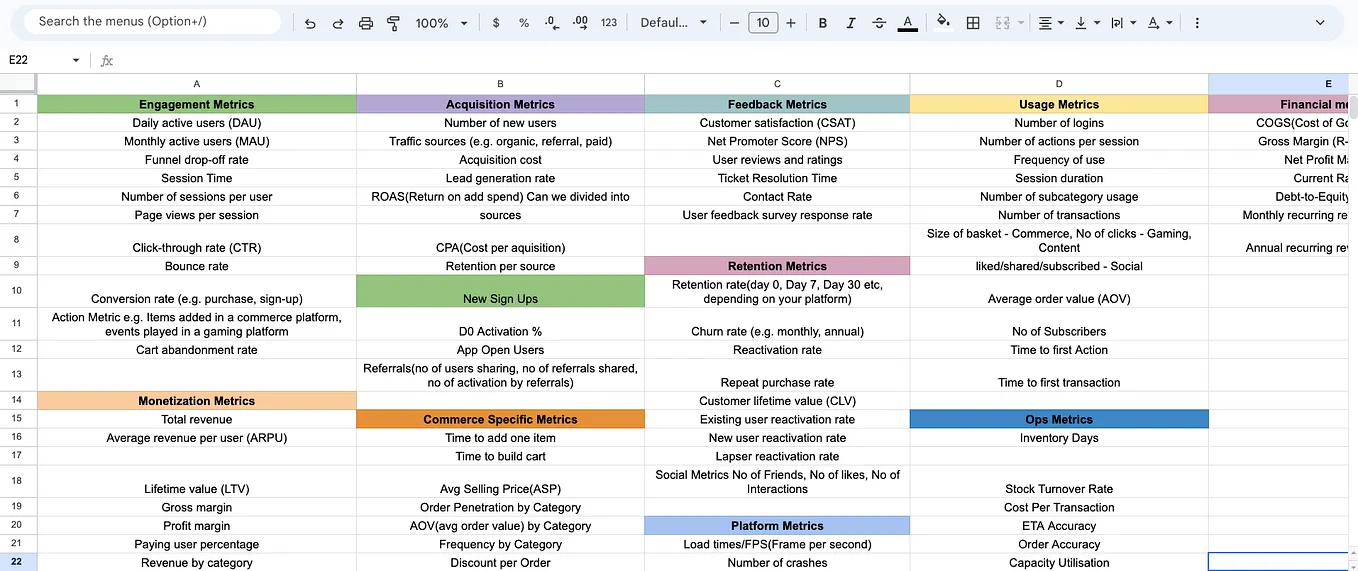Select row 22 header
1358x571 pixels.
(18, 563)
